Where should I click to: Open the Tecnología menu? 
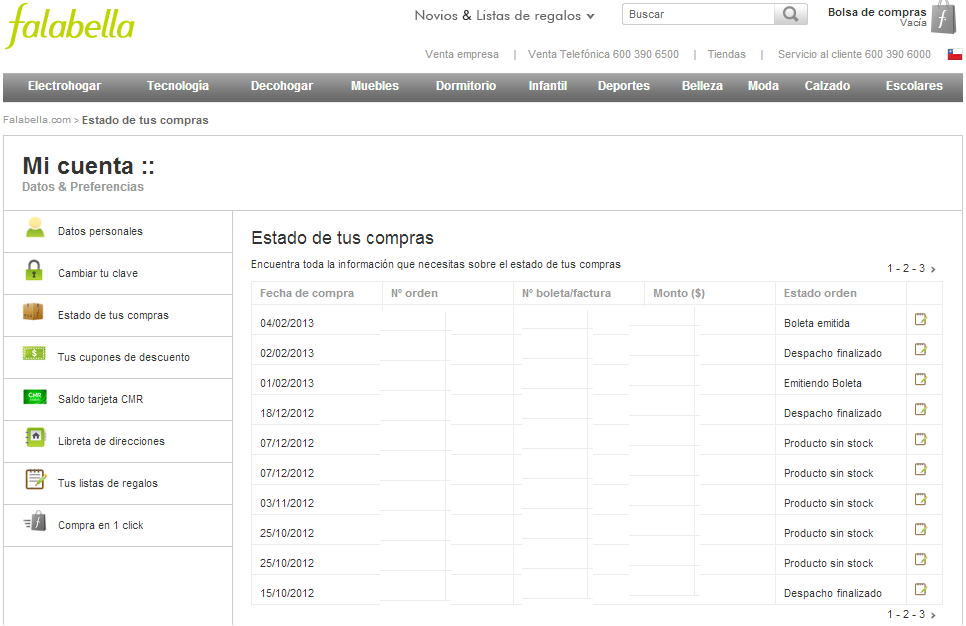178,86
